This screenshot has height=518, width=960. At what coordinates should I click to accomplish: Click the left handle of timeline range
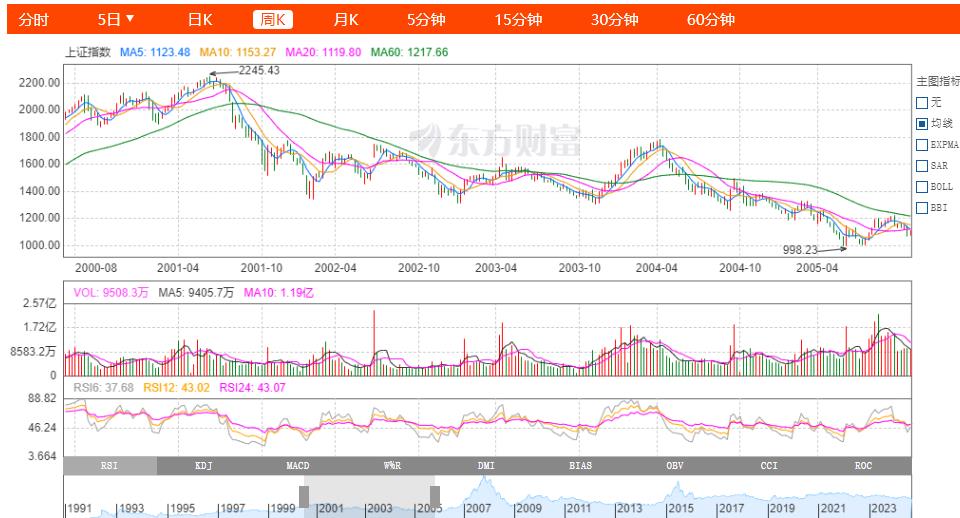304,497
